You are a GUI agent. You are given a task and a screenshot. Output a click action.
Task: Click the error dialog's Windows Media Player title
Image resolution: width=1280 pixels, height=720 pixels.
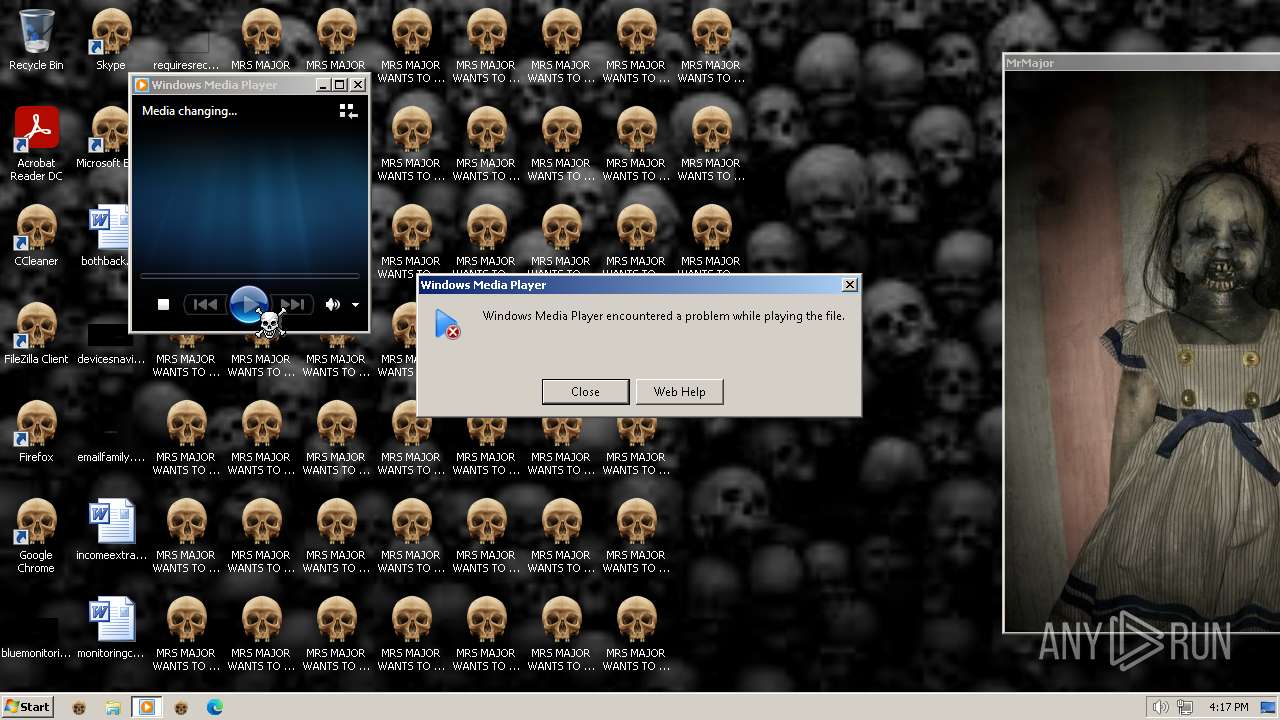483,285
